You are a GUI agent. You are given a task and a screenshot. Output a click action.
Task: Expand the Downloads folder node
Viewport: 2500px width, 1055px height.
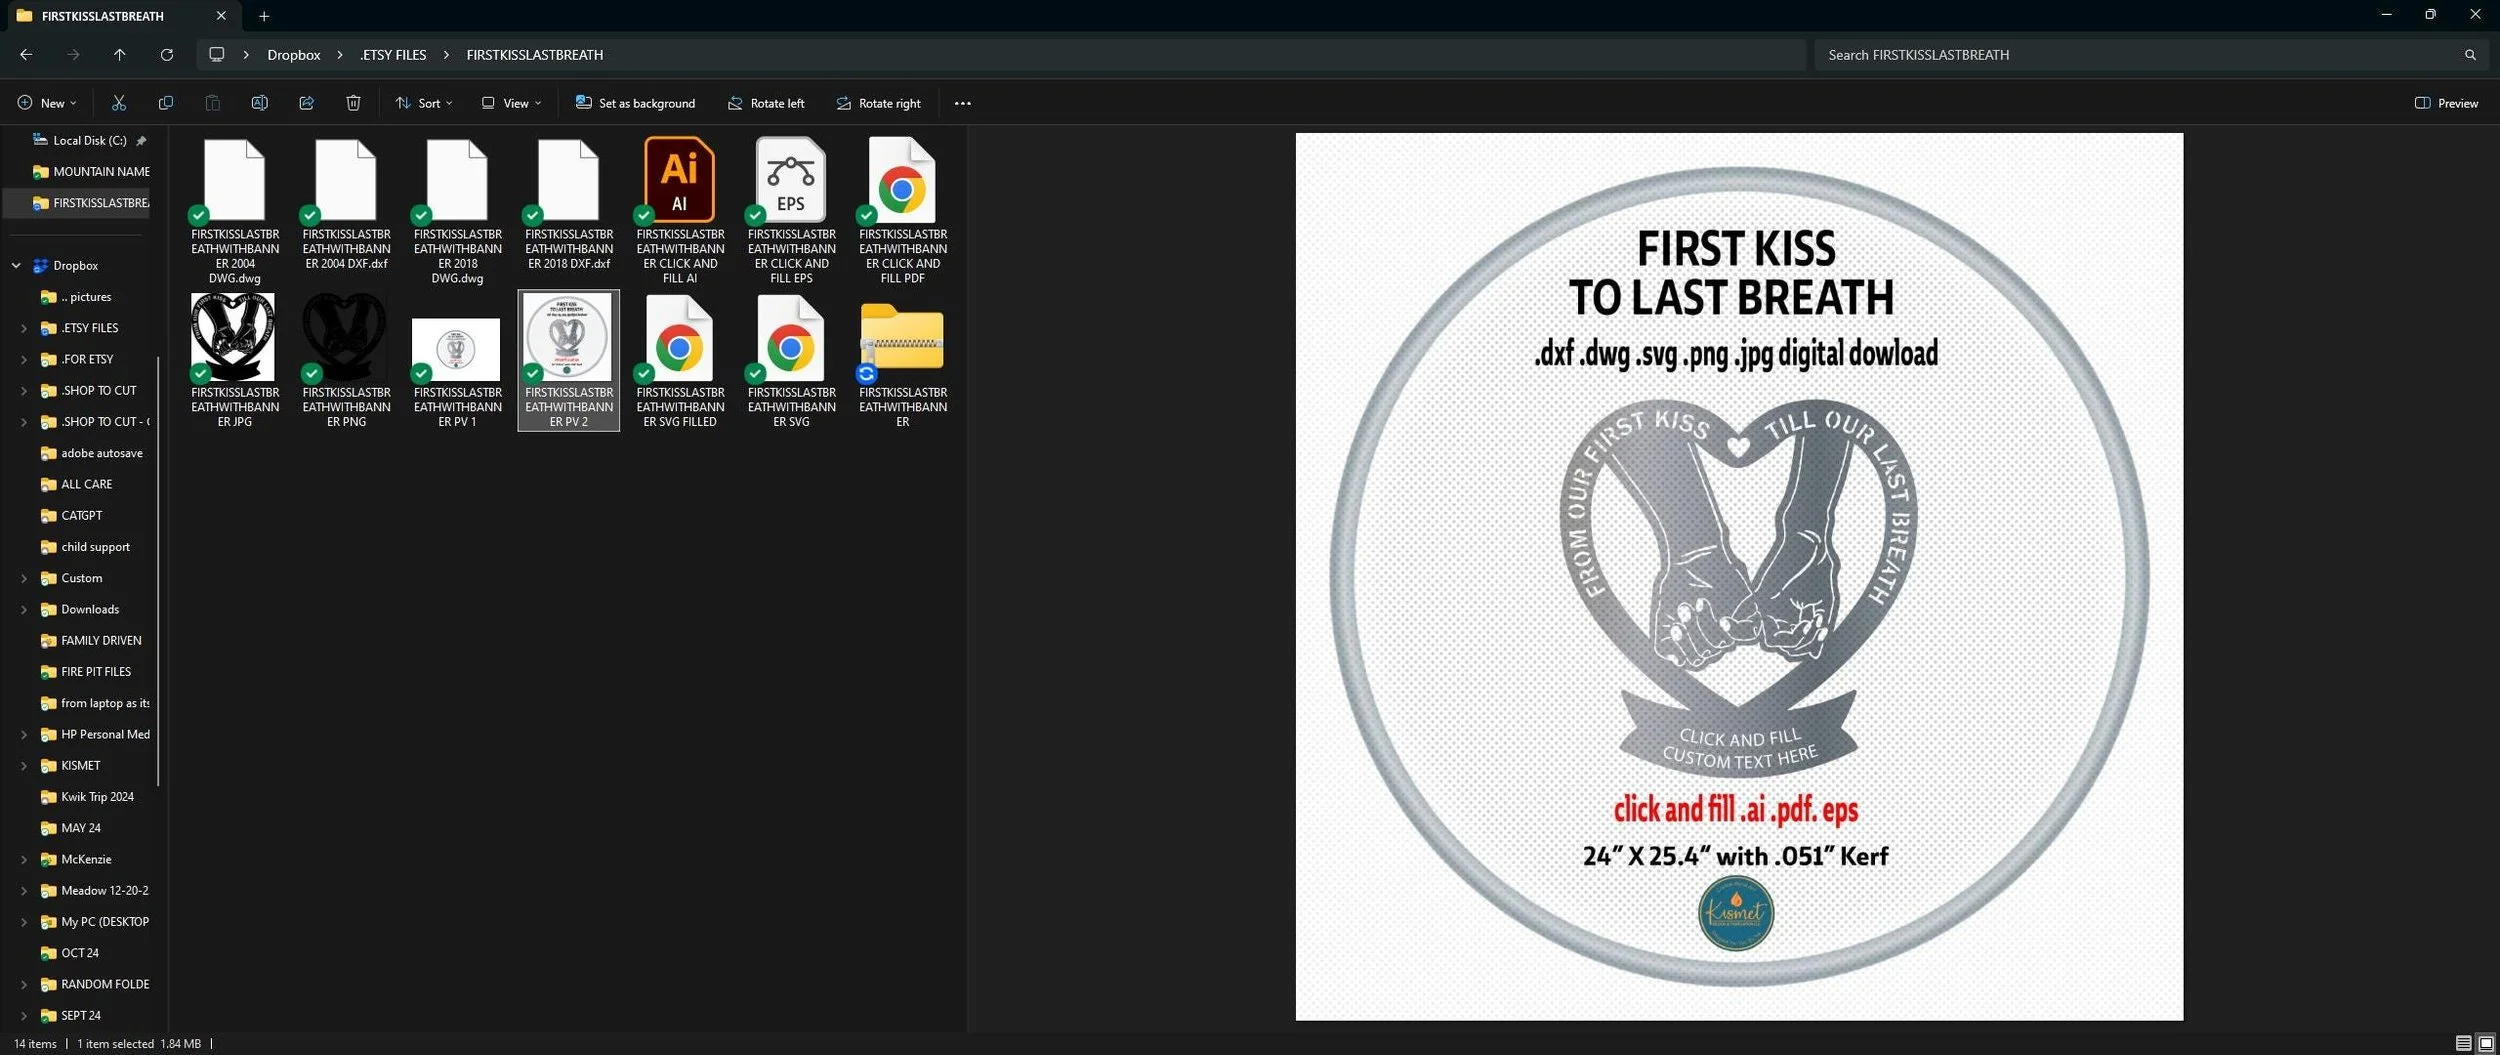24,609
